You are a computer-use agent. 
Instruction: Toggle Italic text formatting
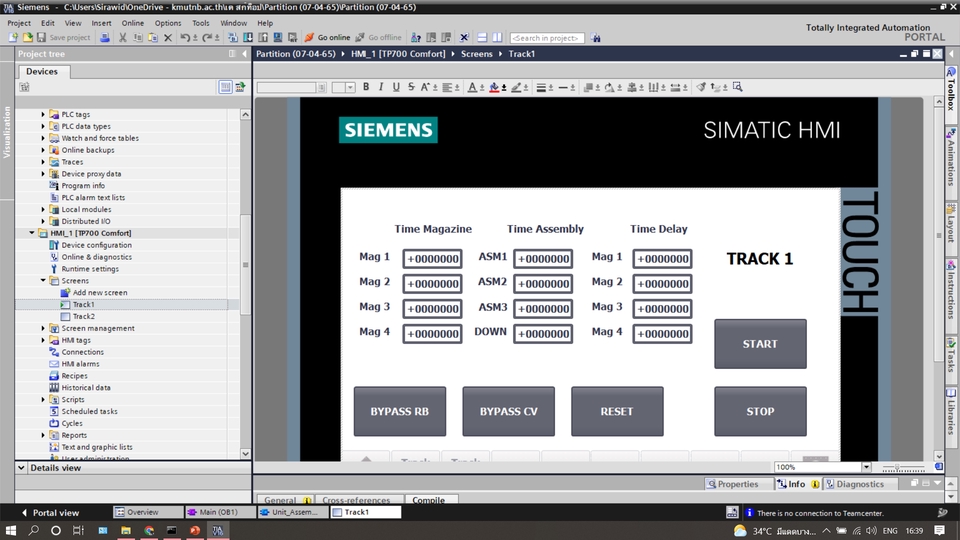(x=381, y=87)
